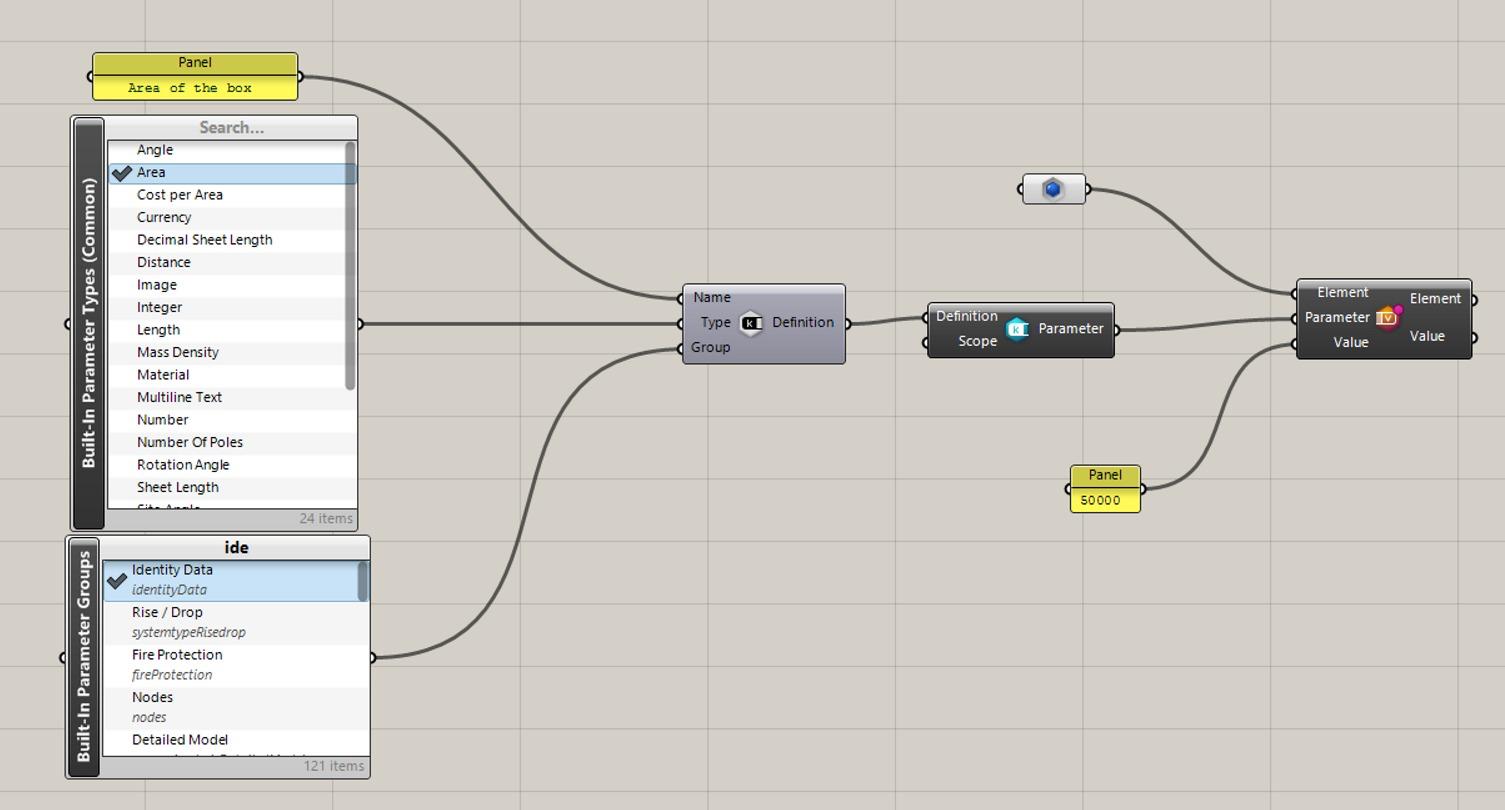Select the blue Element parameter hexagon icon
Image resolution: width=1505 pixels, height=810 pixels.
[1053, 187]
